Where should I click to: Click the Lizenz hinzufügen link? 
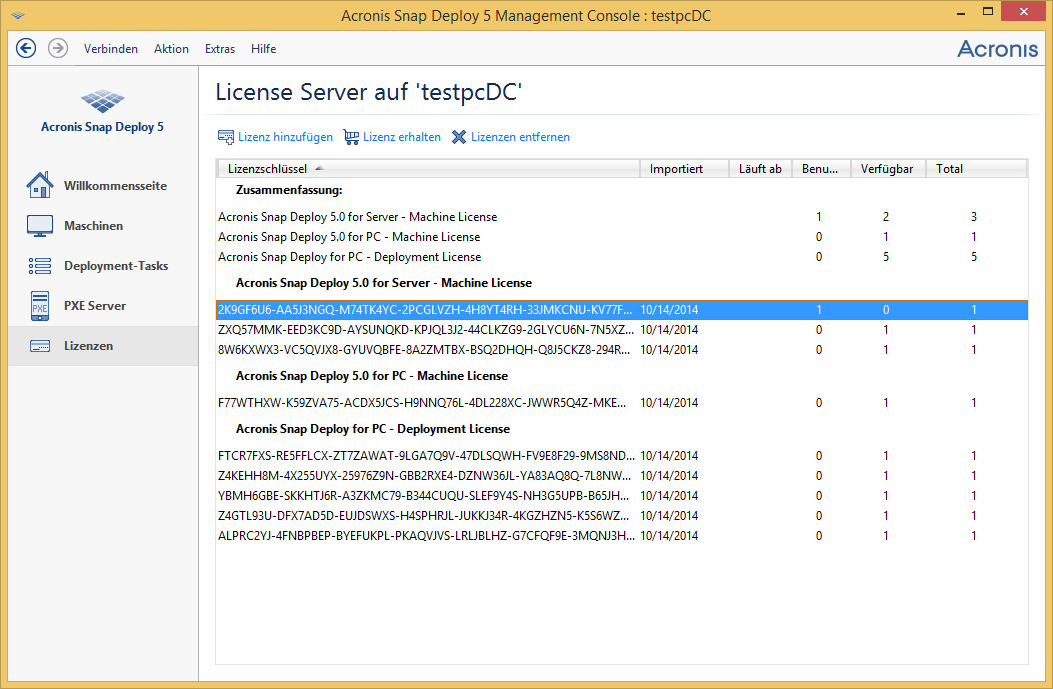pyautogui.click(x=285, y=137)
